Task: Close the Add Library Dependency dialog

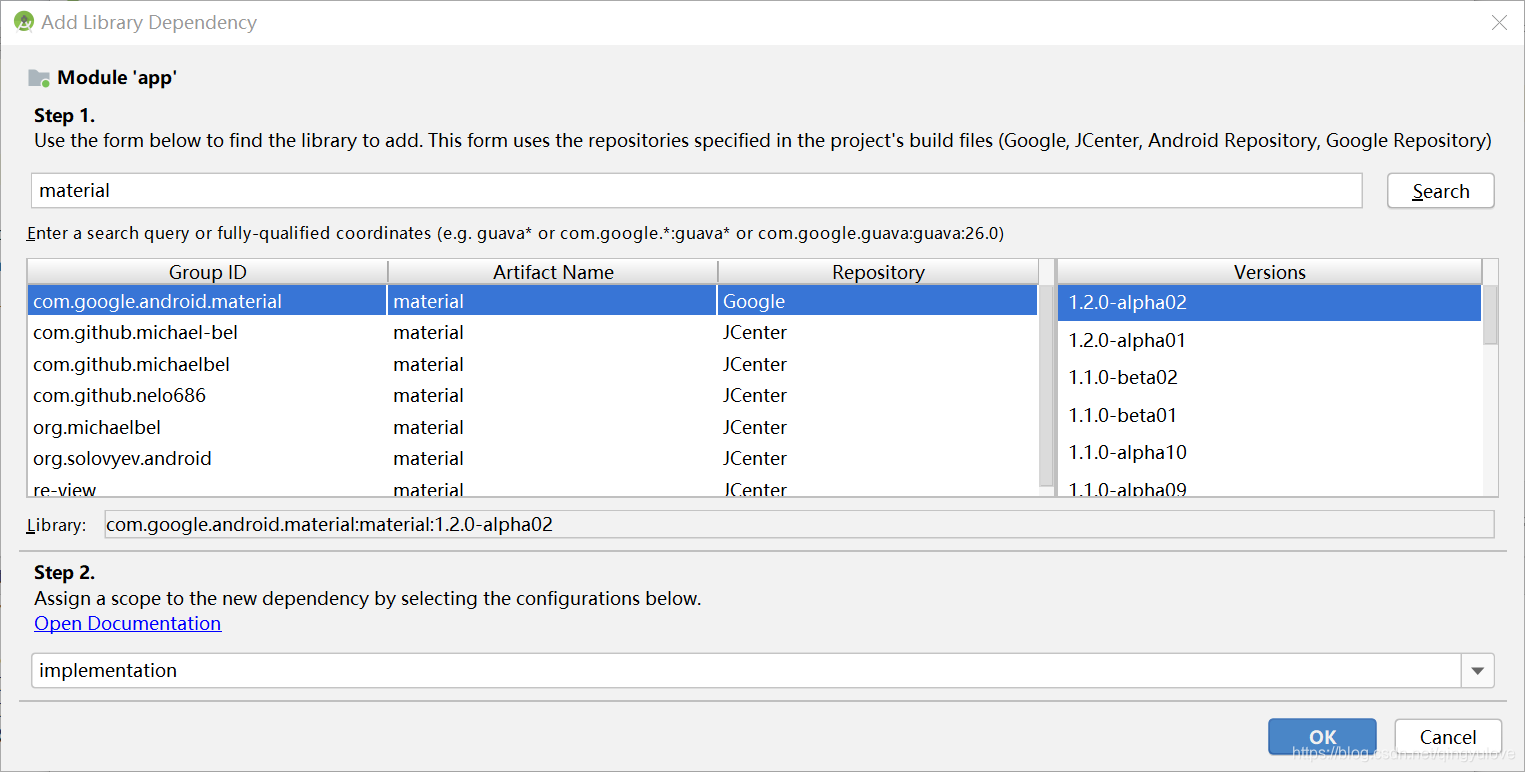Action: (1499, 22)
